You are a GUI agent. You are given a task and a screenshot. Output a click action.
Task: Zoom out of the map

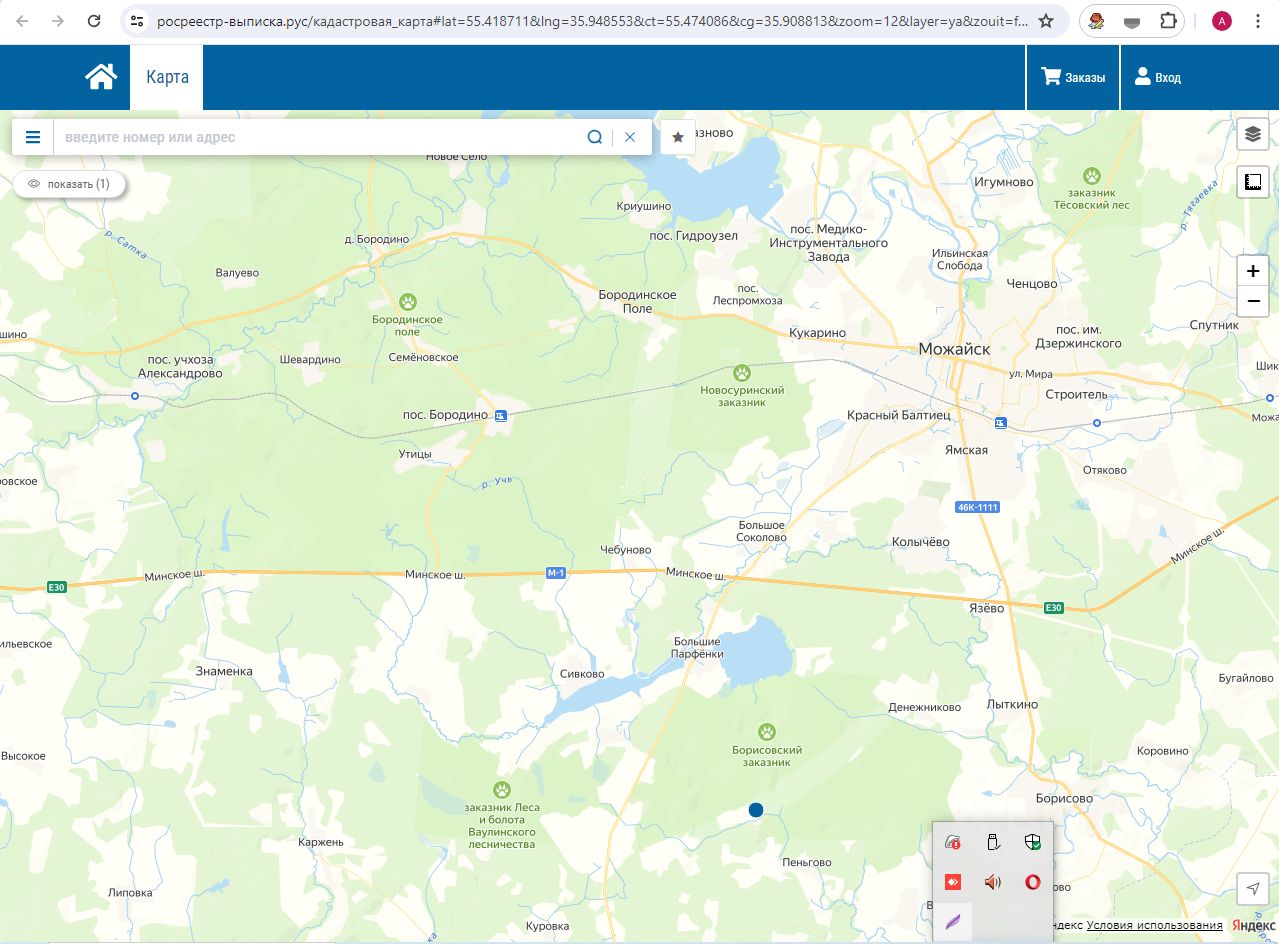(x=1252, y=301)
